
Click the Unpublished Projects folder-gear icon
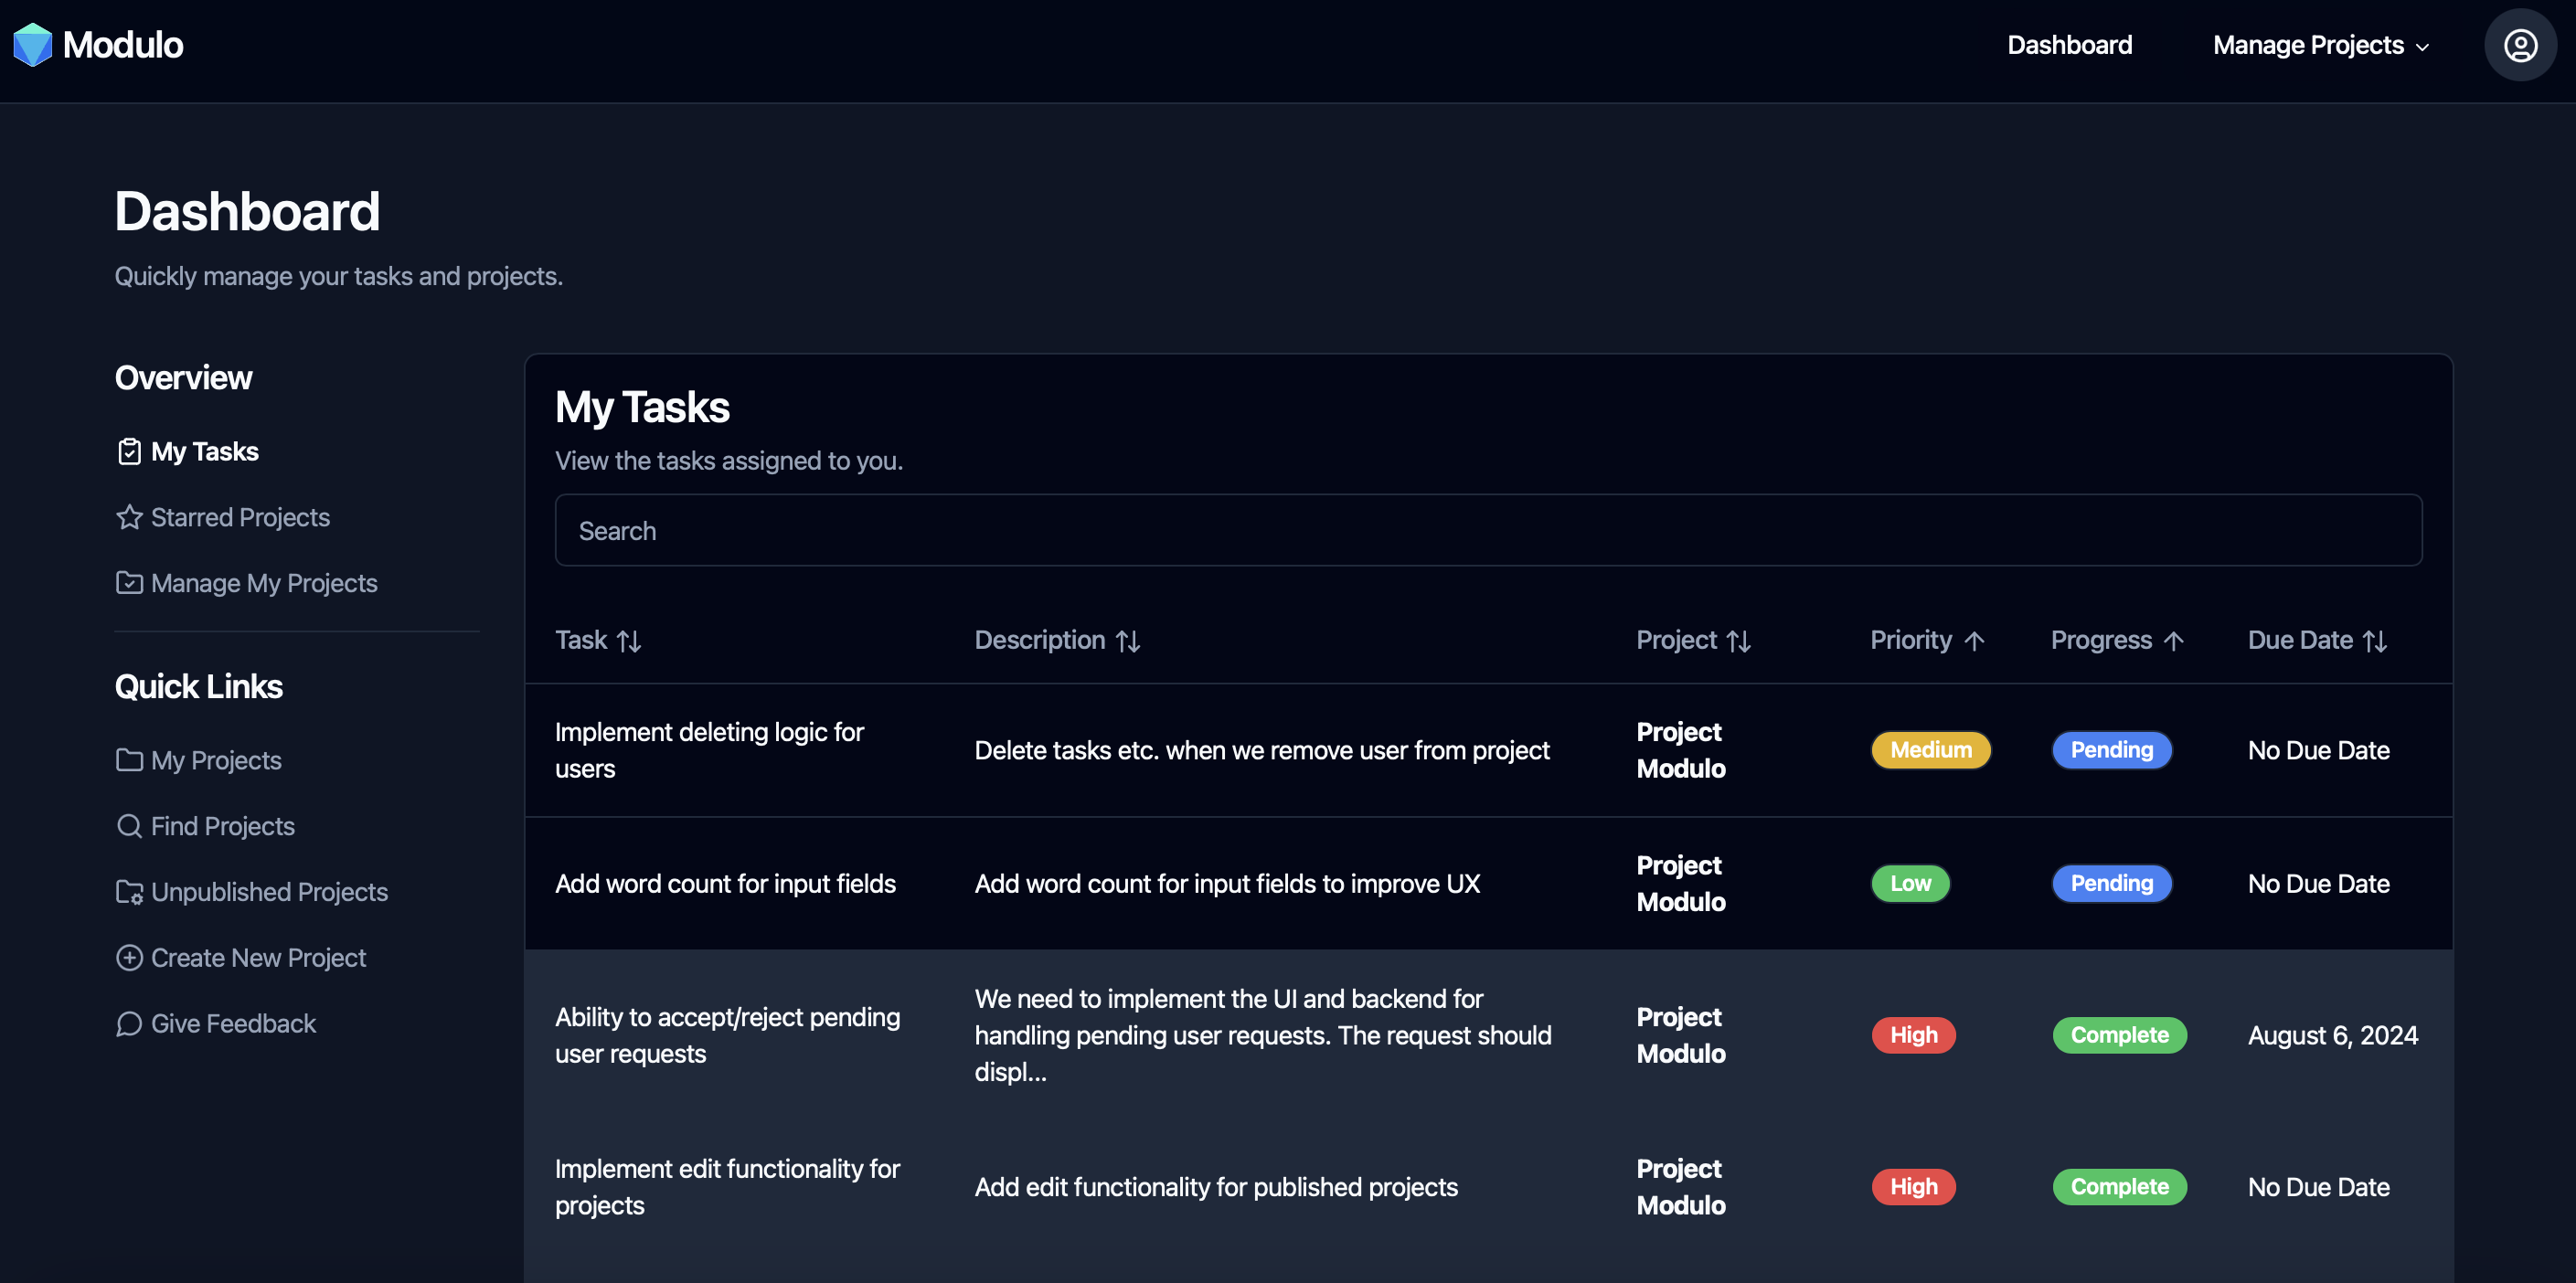point(129,892)
